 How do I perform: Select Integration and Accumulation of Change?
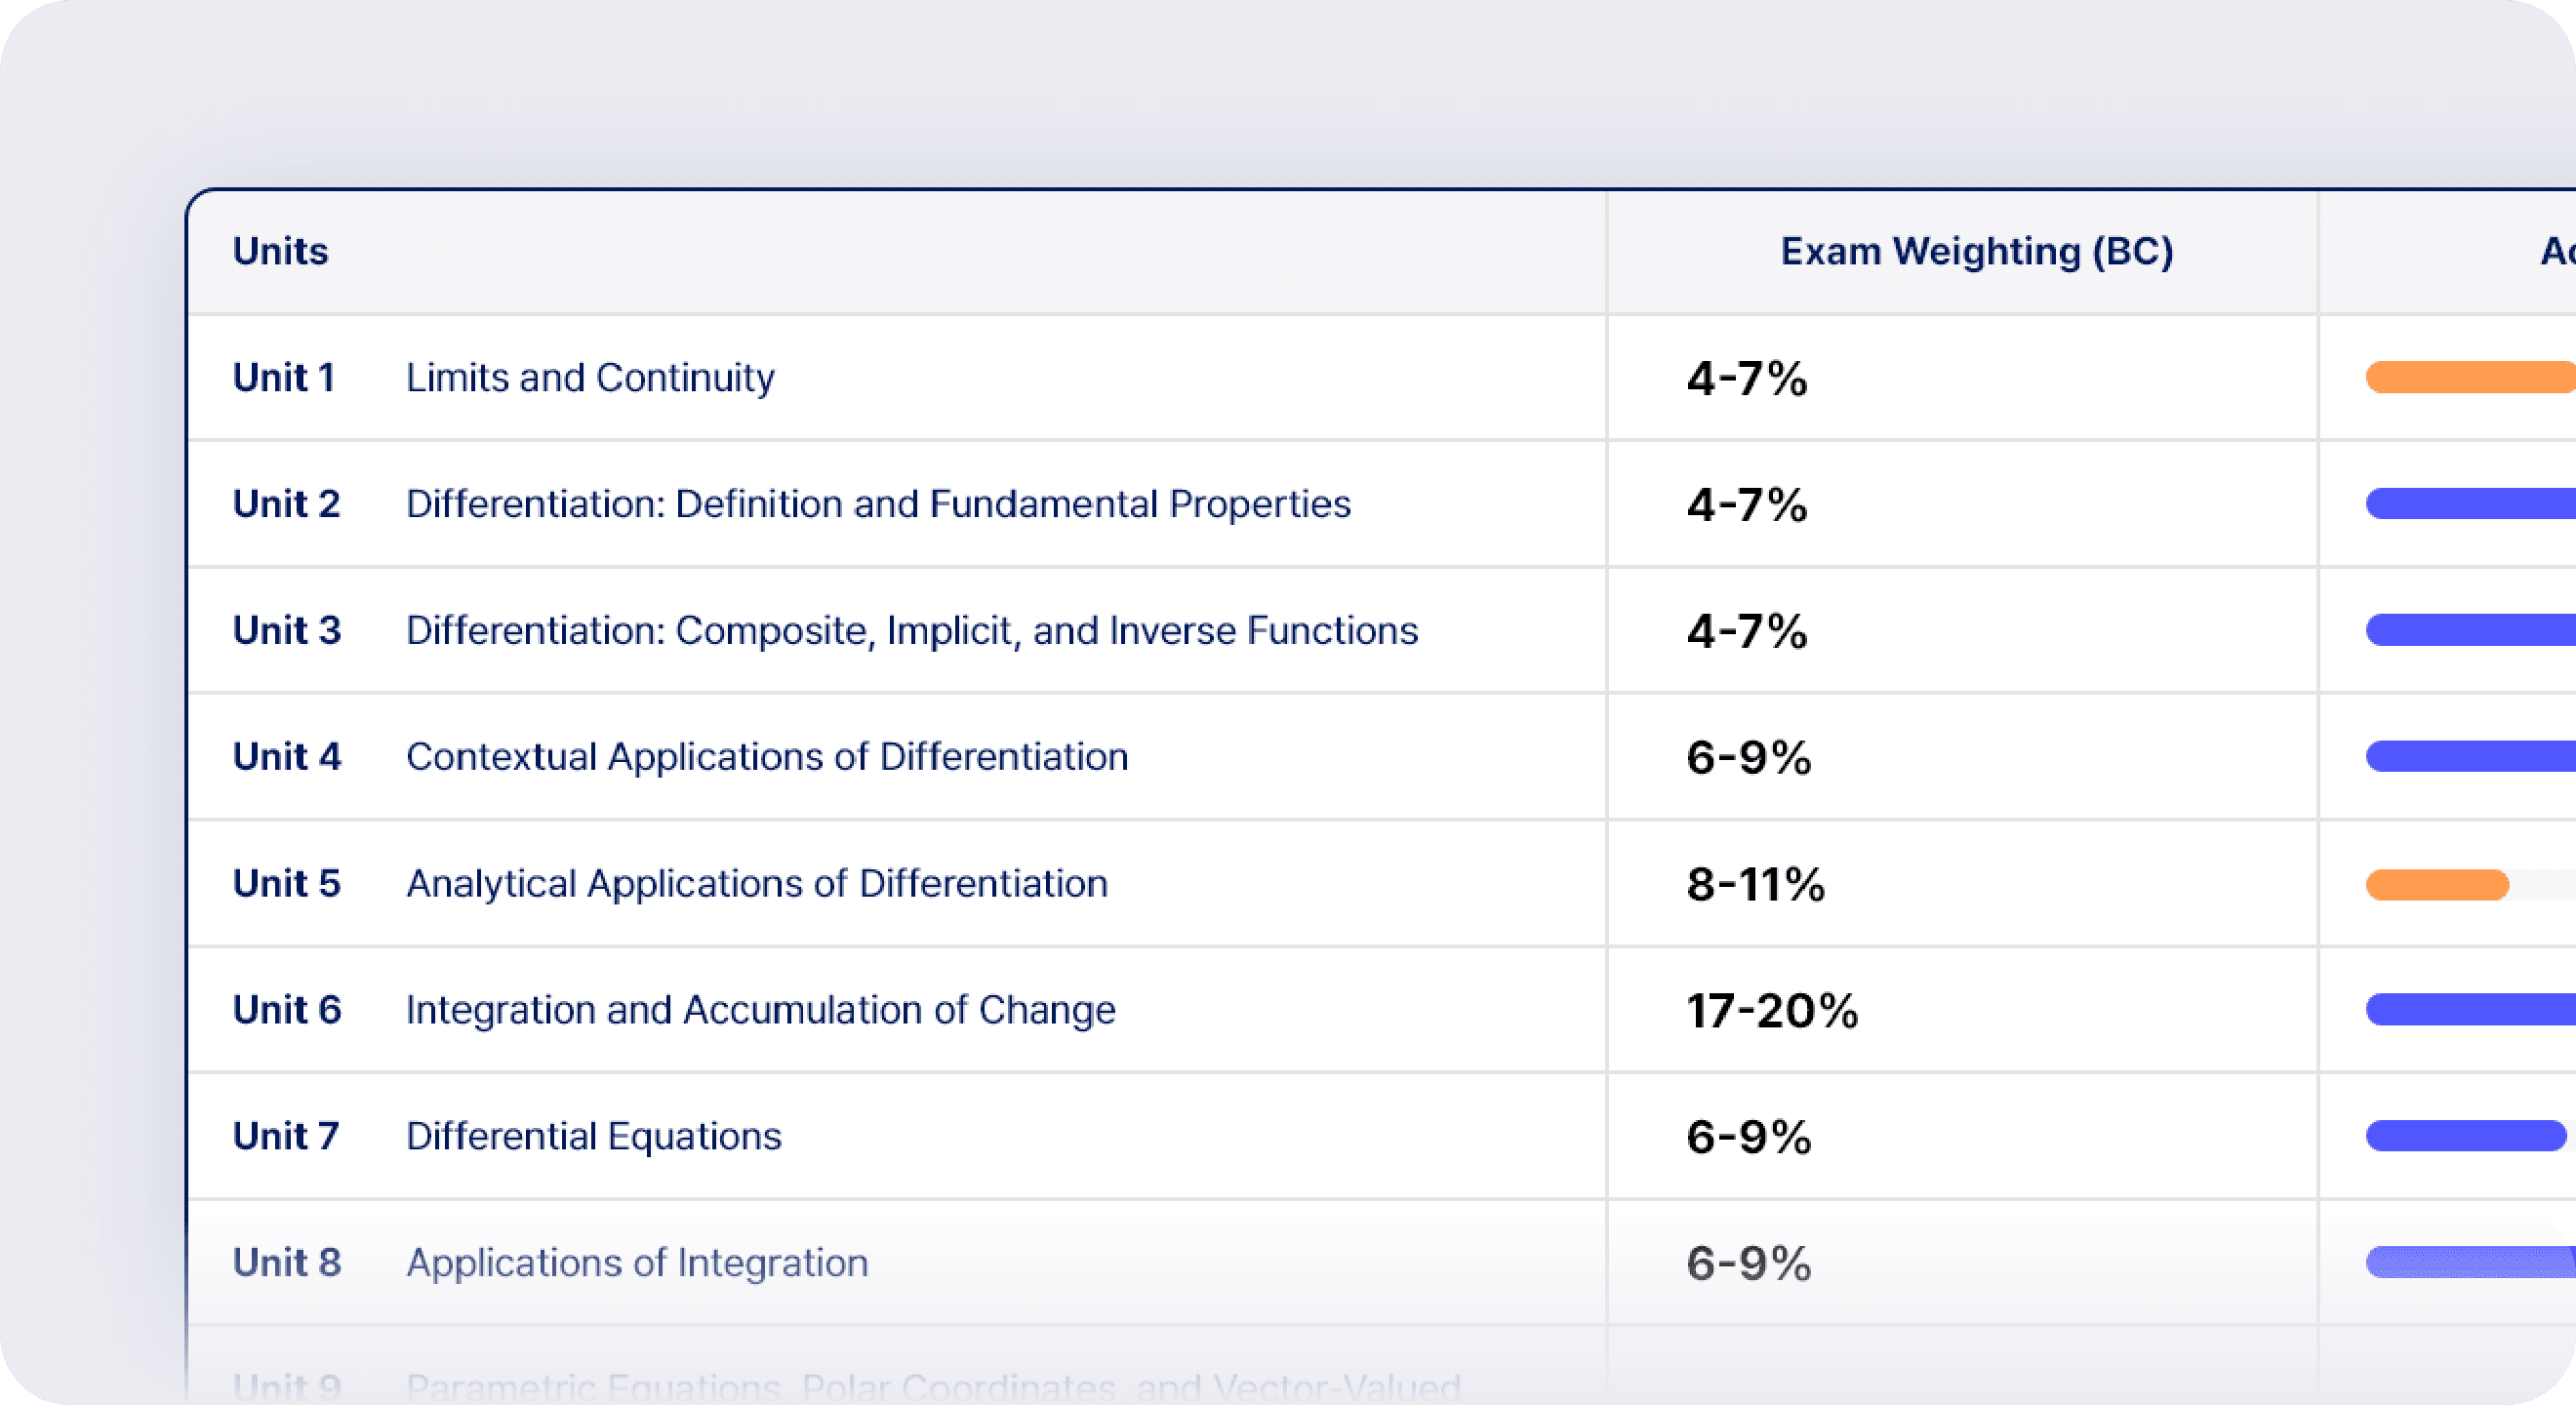(x=760, y=1010)
